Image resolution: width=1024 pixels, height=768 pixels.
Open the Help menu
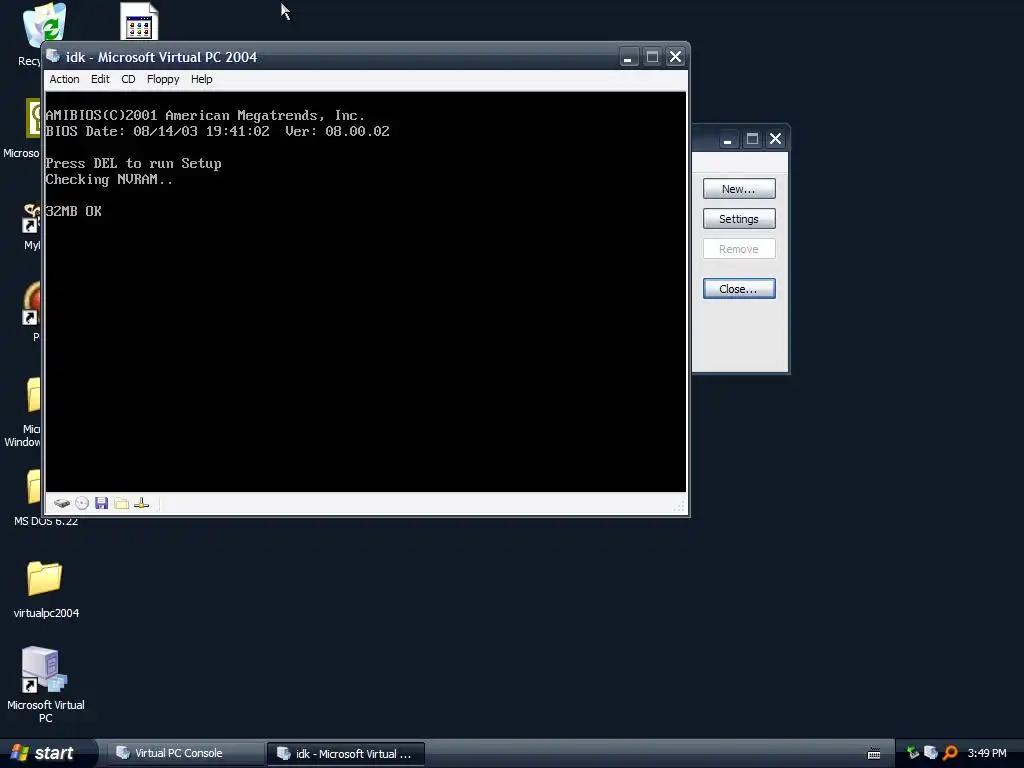[201, 79]
